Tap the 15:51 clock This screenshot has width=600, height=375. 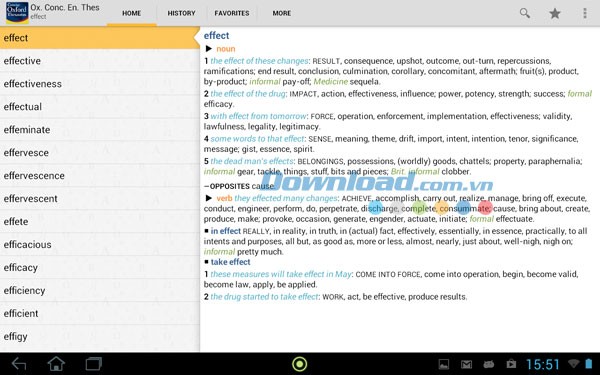(x=543, y=364)
